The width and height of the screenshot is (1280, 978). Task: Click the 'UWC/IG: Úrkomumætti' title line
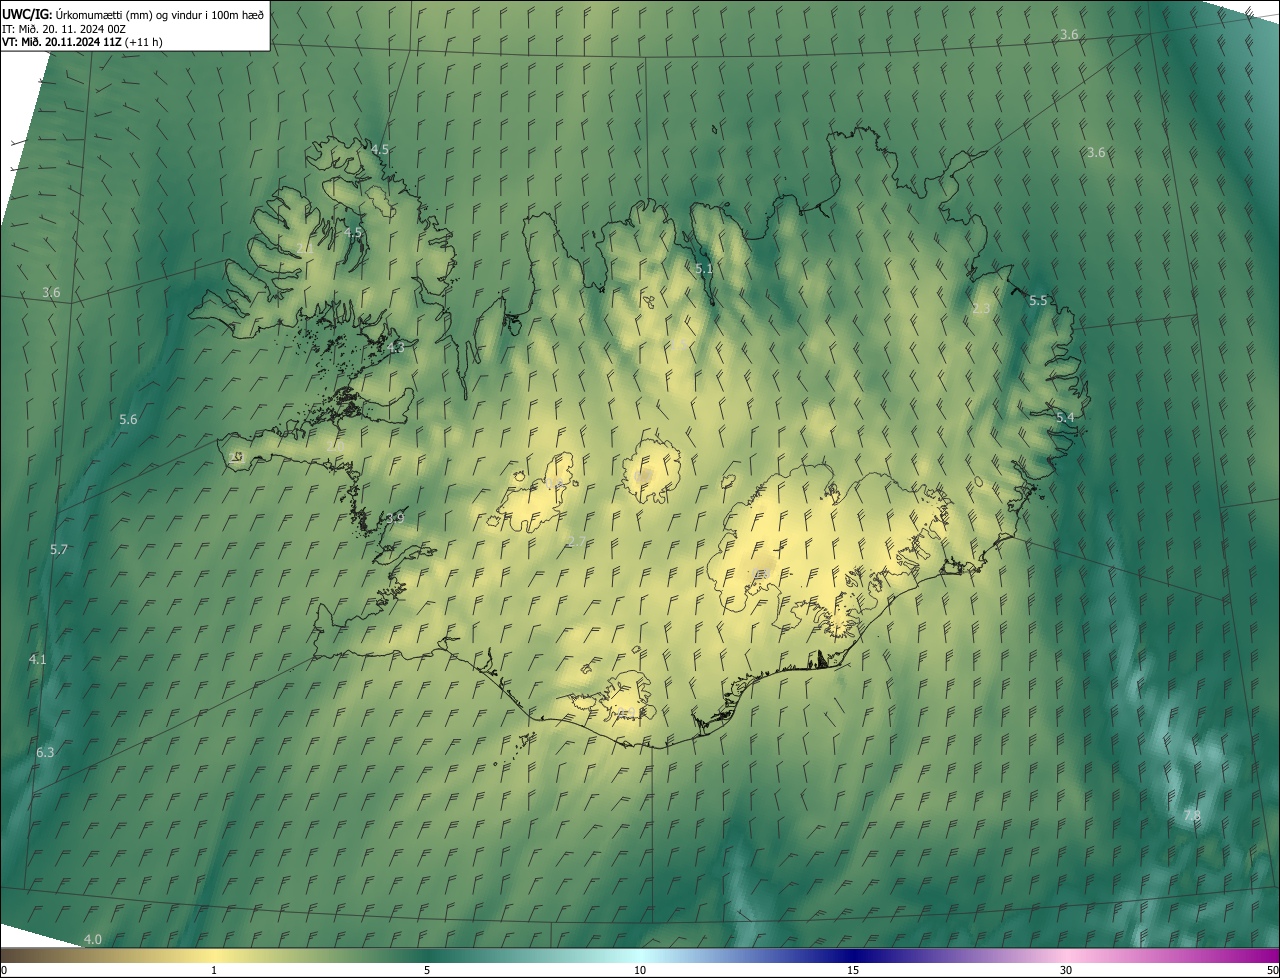[133, 13]
